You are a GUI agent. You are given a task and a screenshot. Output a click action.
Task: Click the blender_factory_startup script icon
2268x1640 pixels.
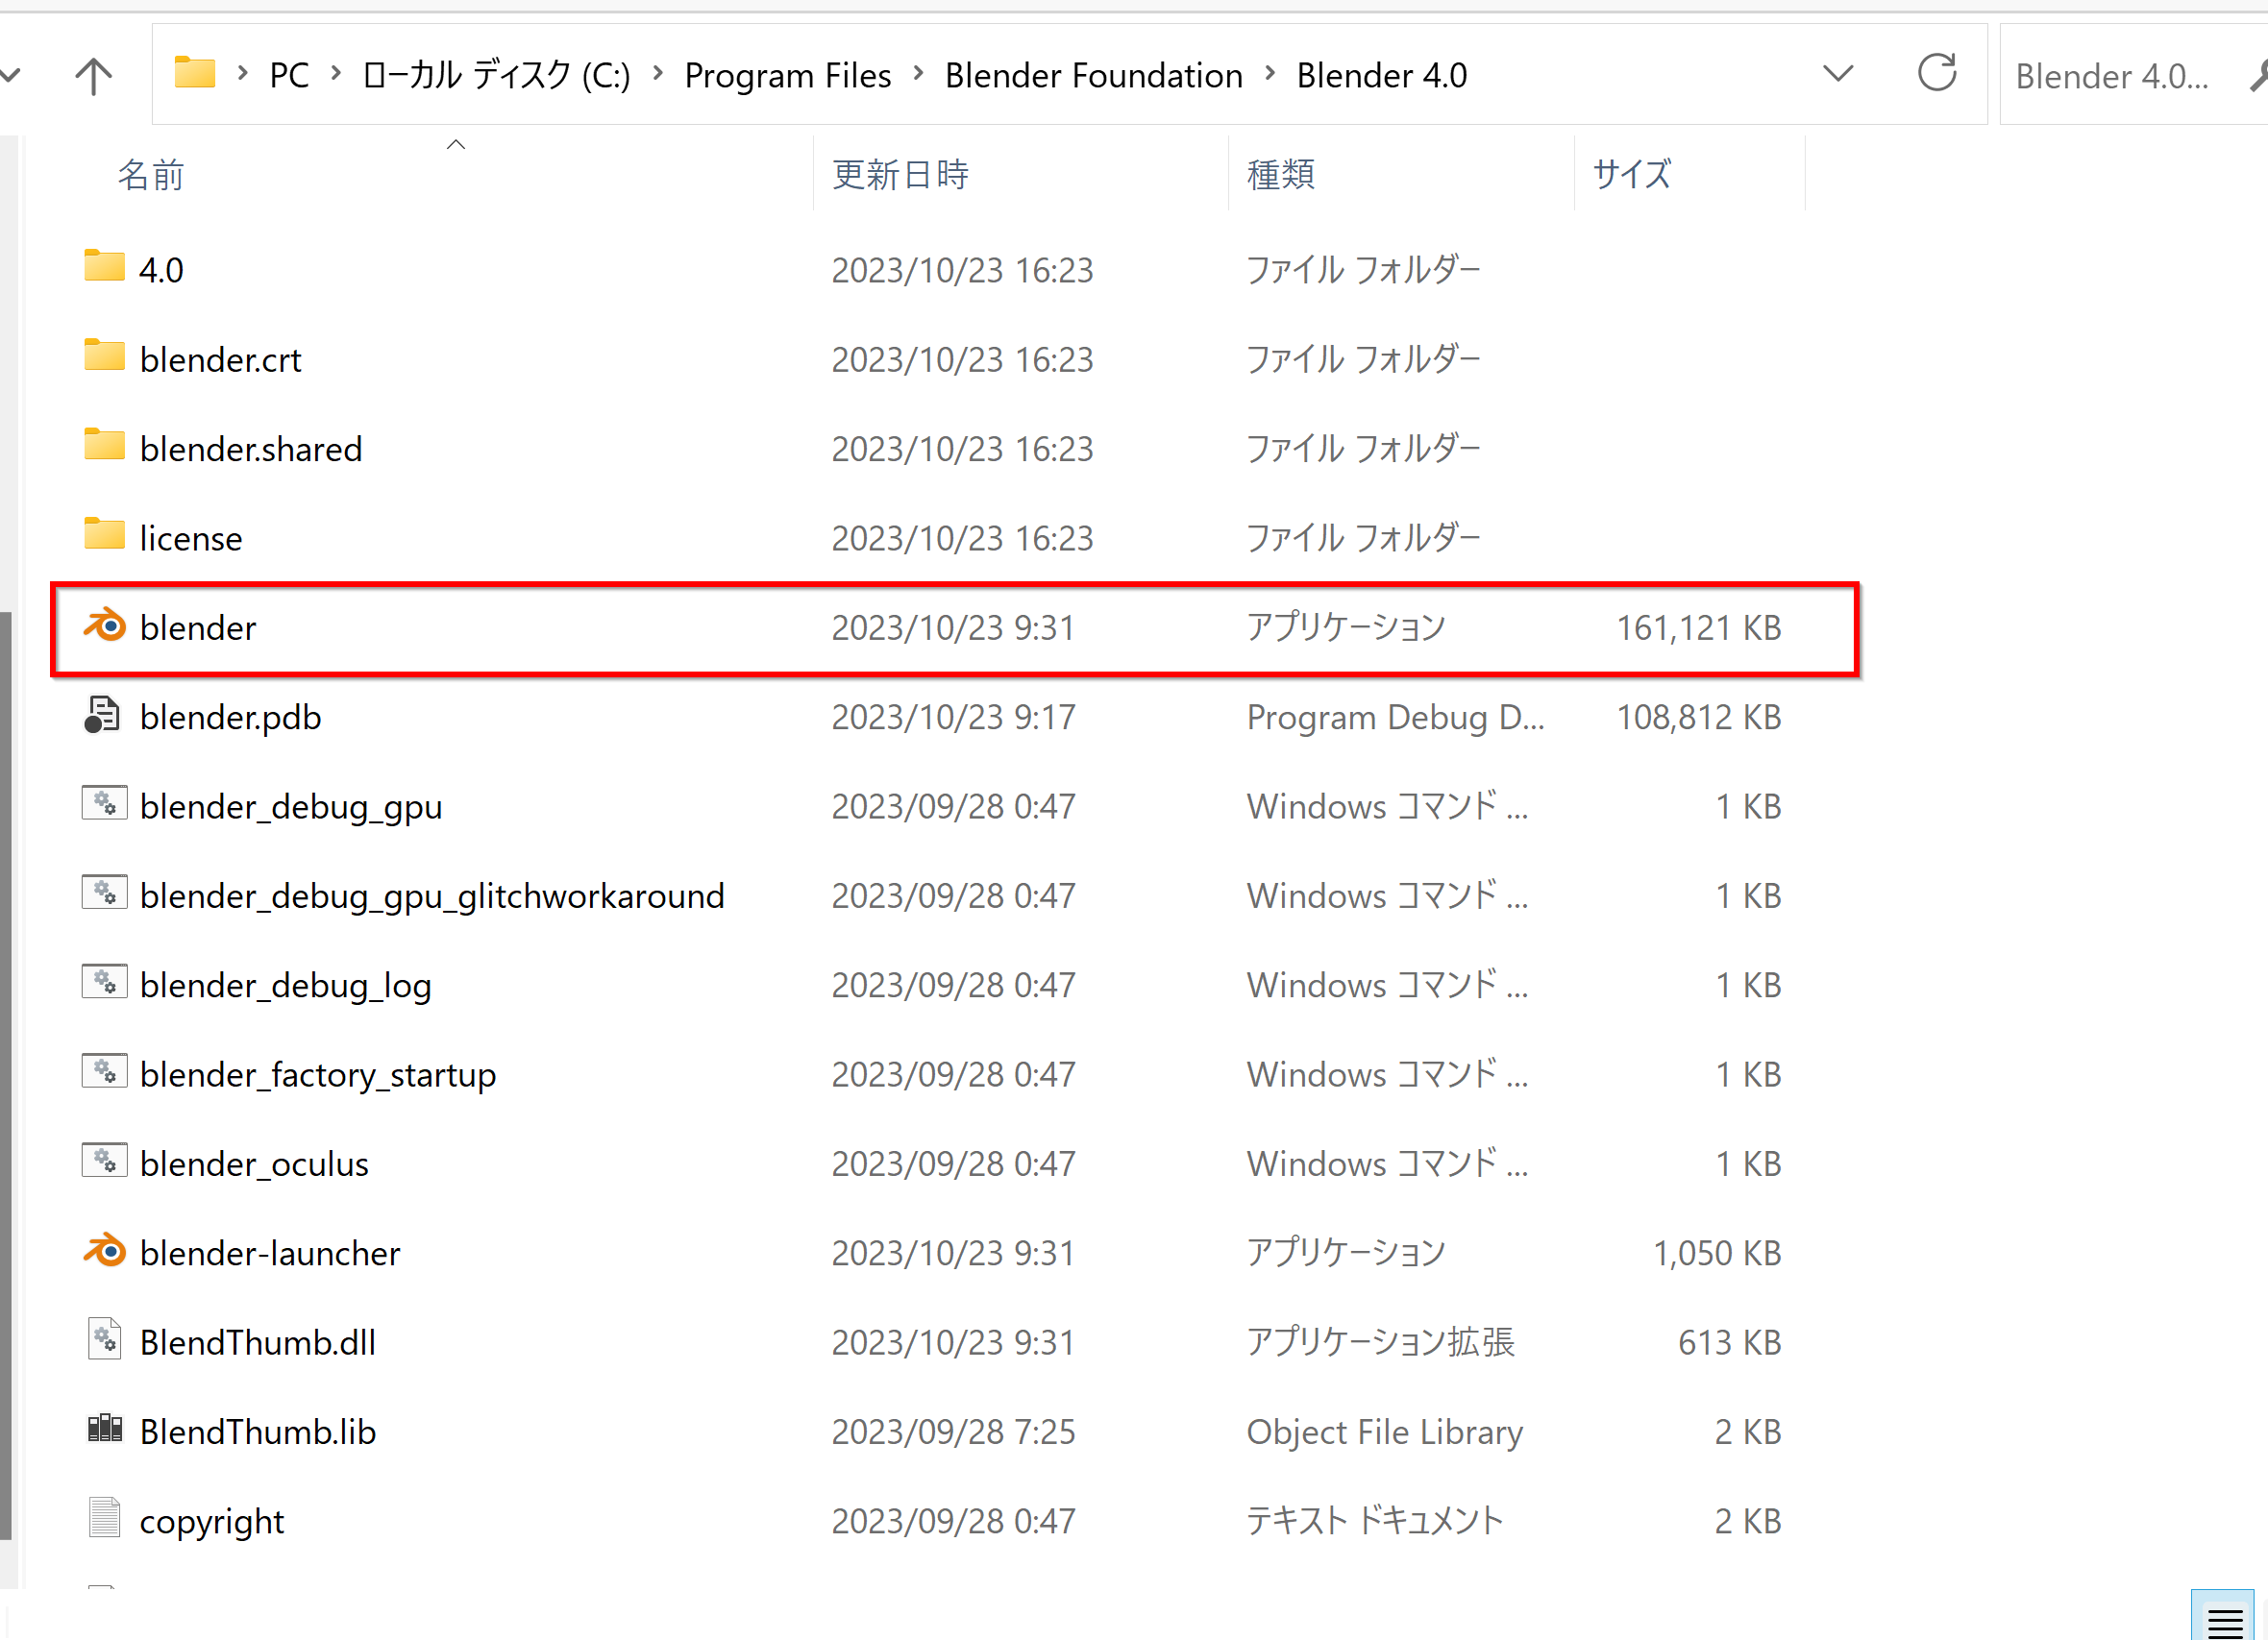tap(104, 1071)
